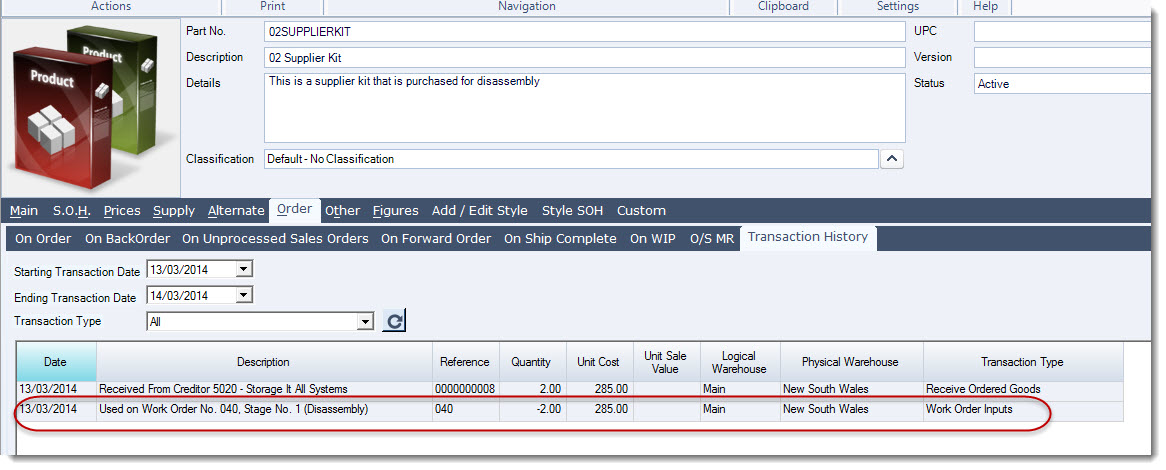Select the 'Received From Creditor 5020' row
This screenshot has width=1166, height=470.
tap(570, 389)
